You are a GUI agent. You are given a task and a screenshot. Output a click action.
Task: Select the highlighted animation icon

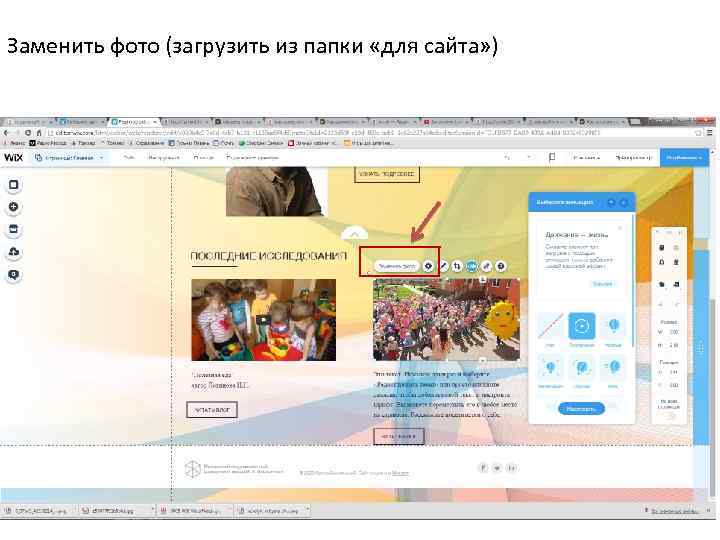click(x=472, y=266)
